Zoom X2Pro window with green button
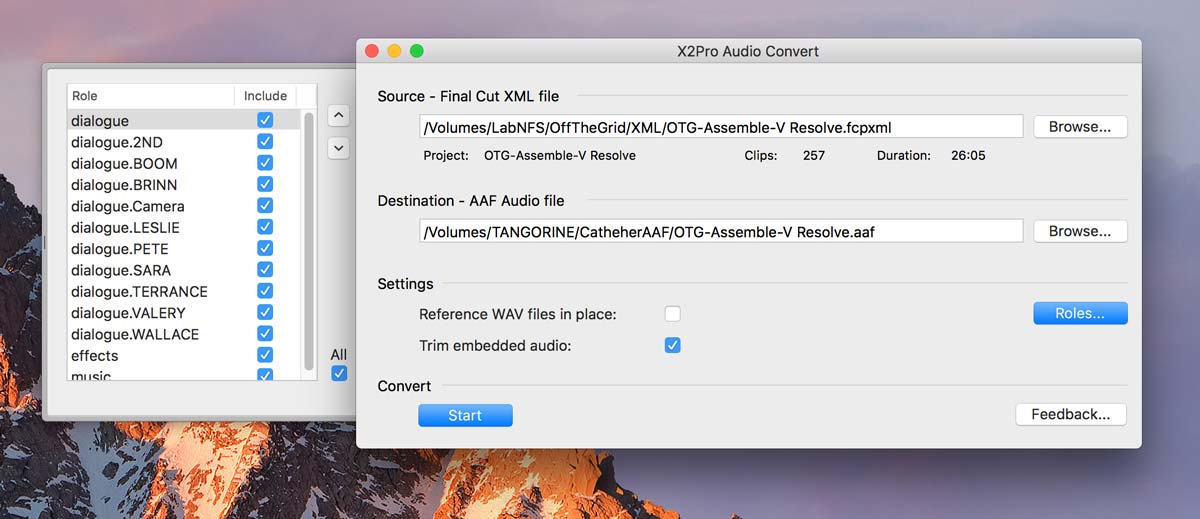The height and width of the screenshot is (519, 1200). (417, 51)
